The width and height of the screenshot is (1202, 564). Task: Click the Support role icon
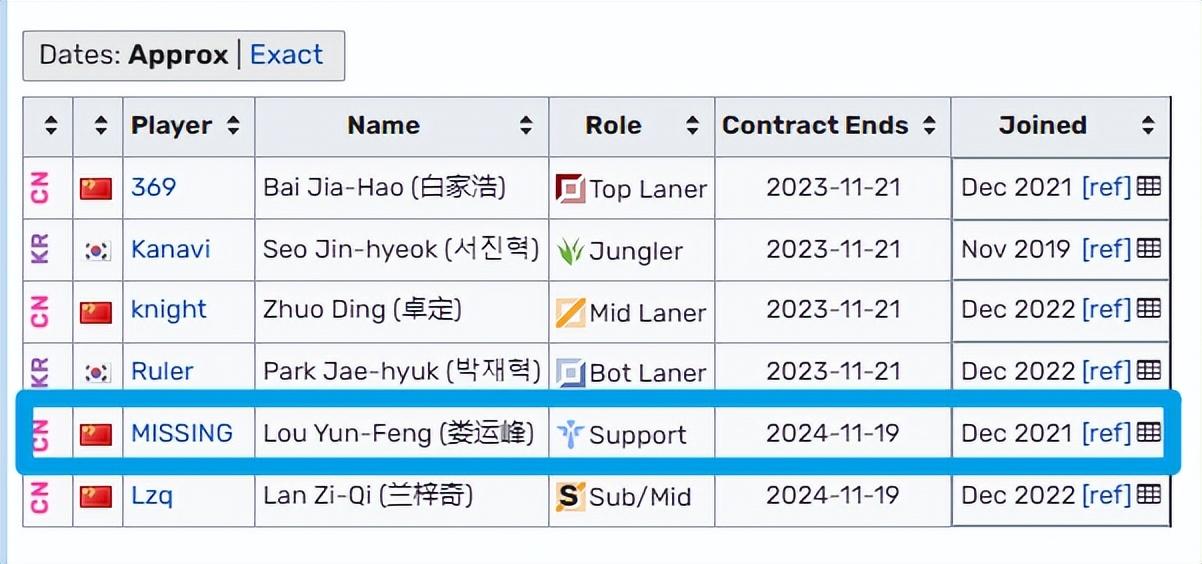[570, 434]
